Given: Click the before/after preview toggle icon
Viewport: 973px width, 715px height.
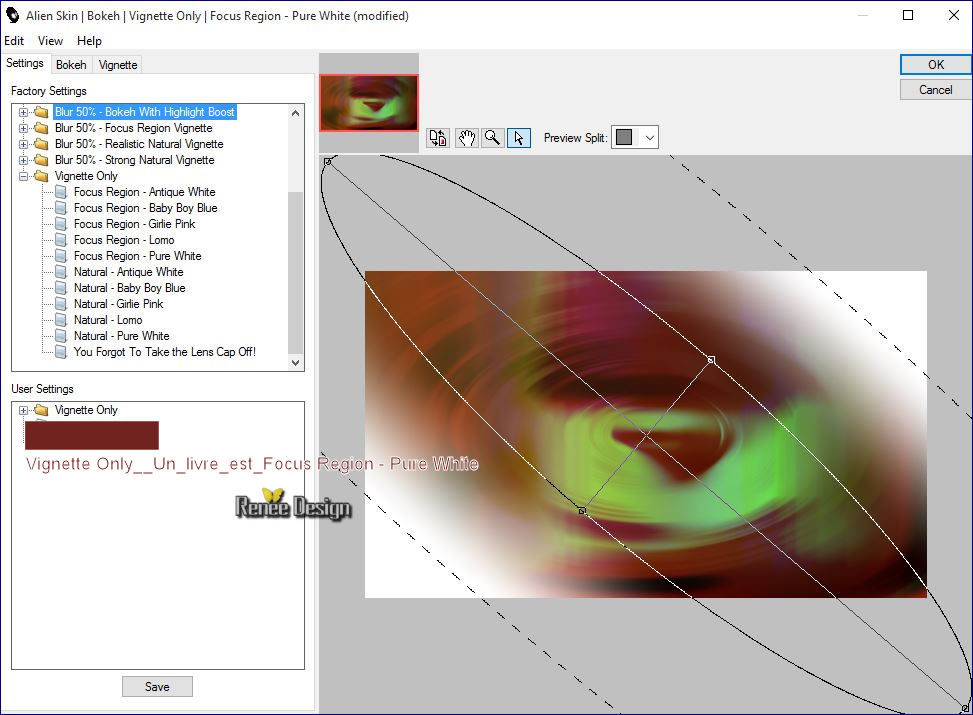Looking at the screenshot, I should coord(438,138).
